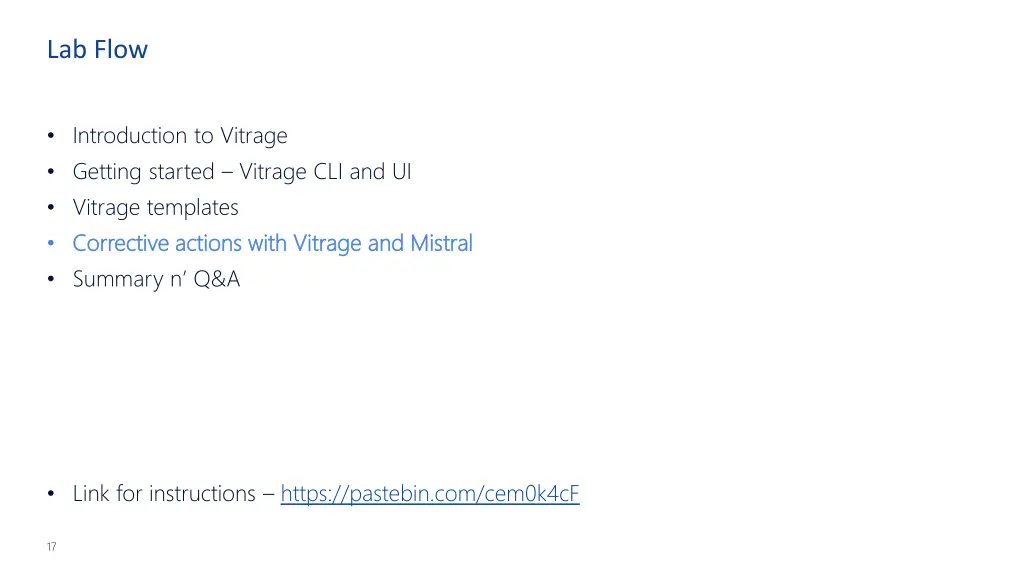Open the pastebin.com instructions link
This screenshot has height=576, width=1024.
[x=430, y=494]
